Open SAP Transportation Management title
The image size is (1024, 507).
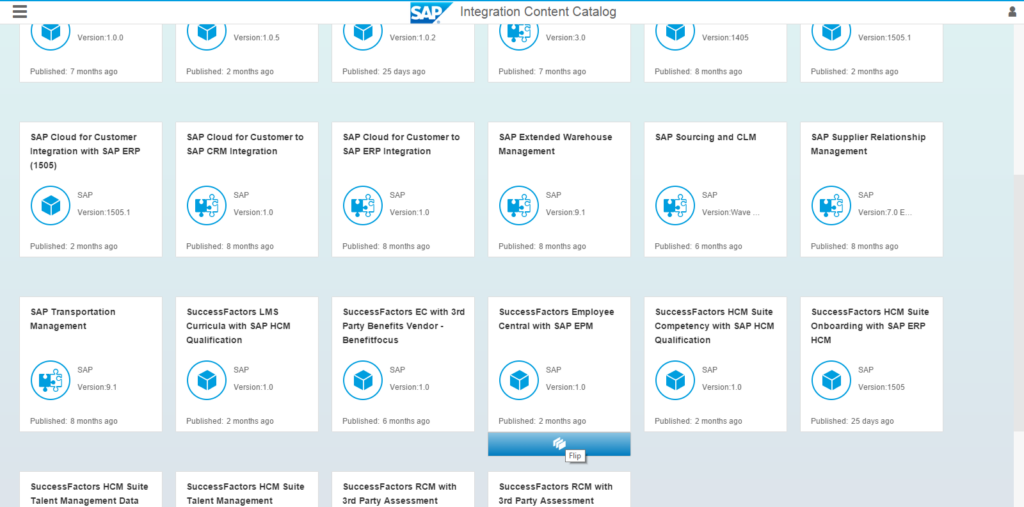point(72,319)
